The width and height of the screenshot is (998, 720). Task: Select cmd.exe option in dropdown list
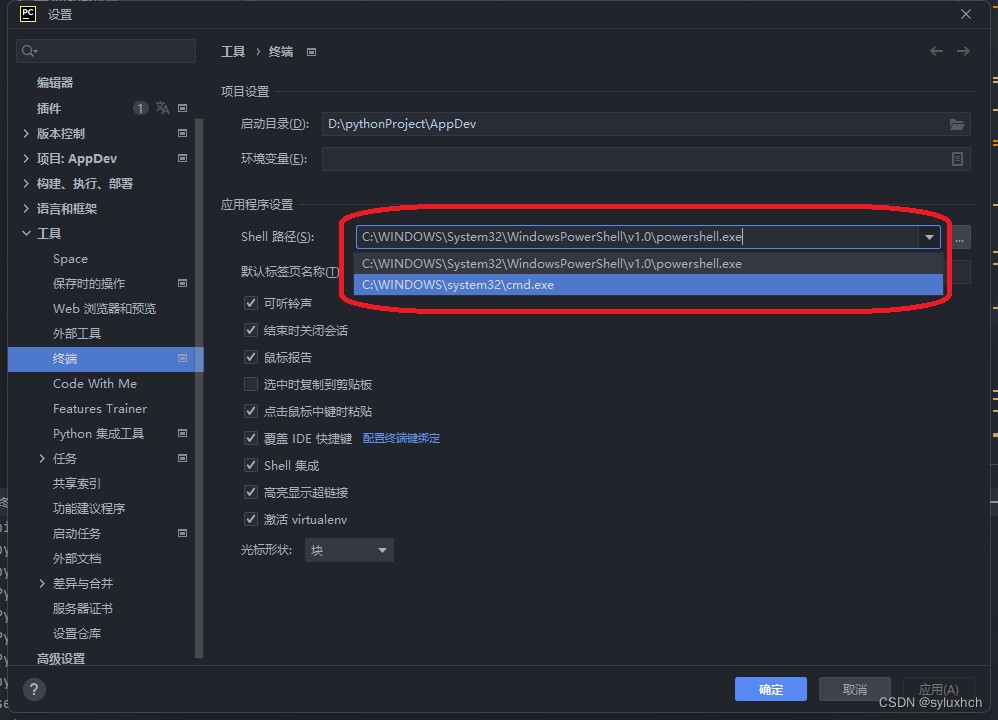coord(648,285)
